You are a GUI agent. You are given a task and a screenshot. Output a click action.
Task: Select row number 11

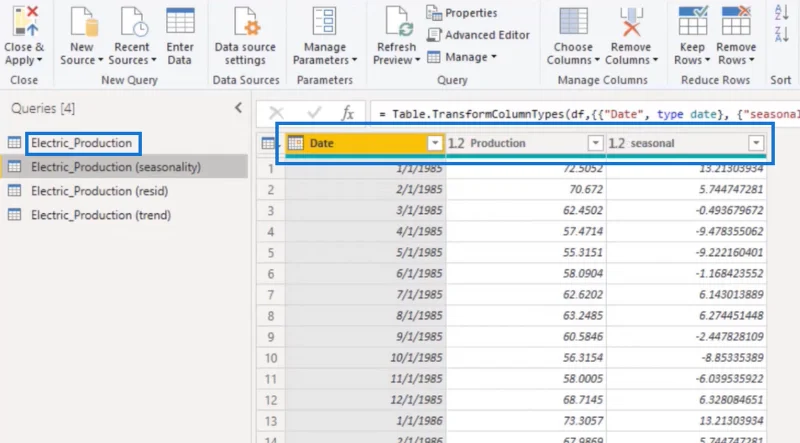[270, 379]
